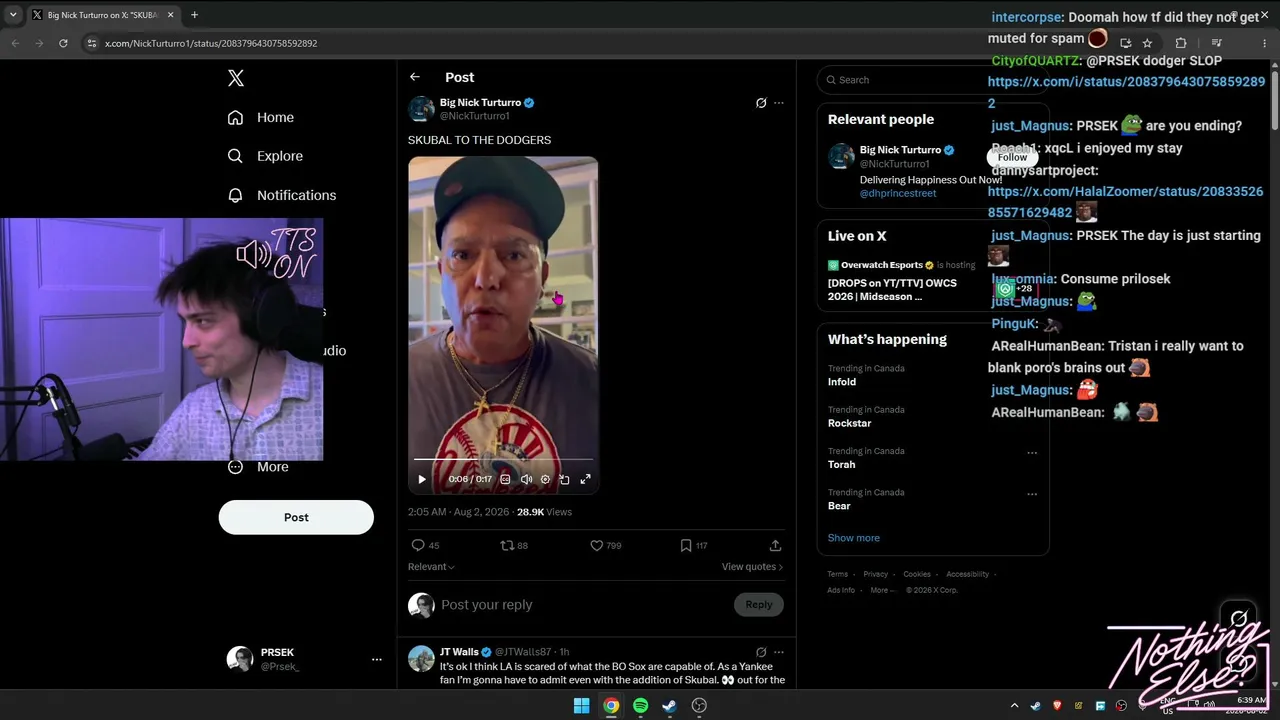
Task: Click the x.com URL in address bar
Action: coord(211,43)
